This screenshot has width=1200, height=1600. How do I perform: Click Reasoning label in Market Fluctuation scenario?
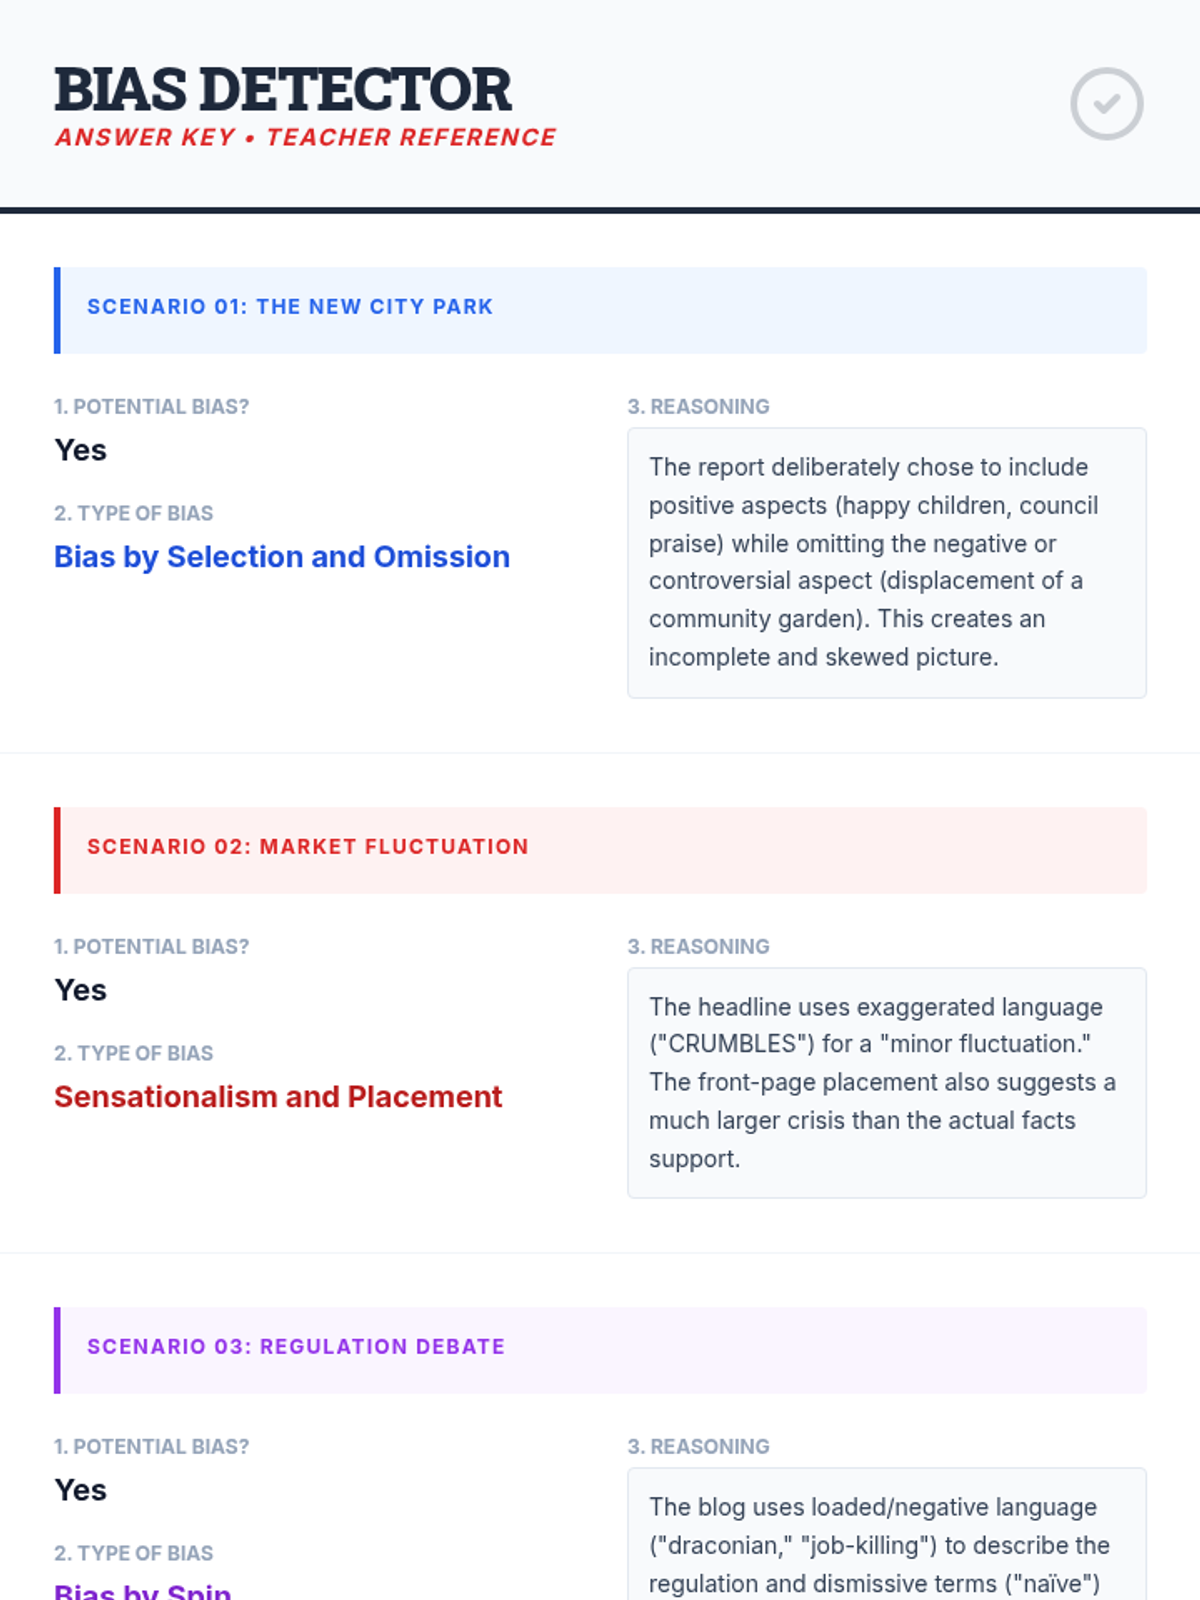pyautogui.click(x=698, y=947)
